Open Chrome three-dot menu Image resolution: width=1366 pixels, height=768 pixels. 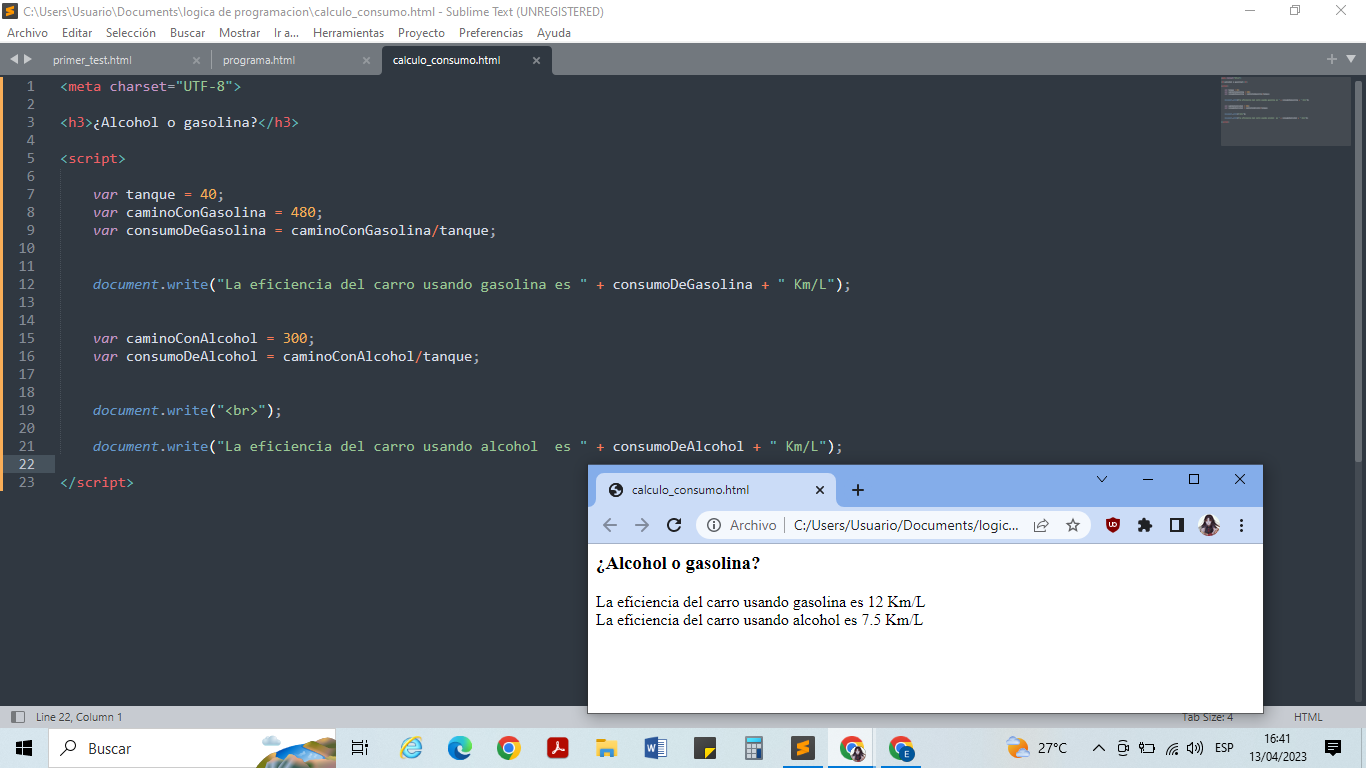coord(1241,525)
